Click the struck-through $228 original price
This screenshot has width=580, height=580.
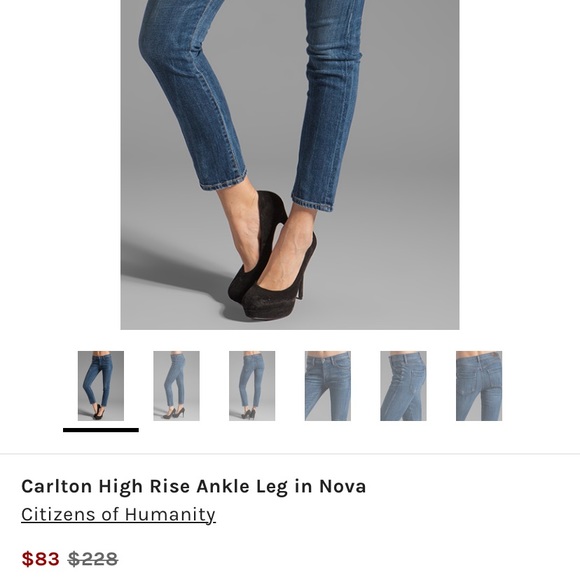click(x=93, y=559)
